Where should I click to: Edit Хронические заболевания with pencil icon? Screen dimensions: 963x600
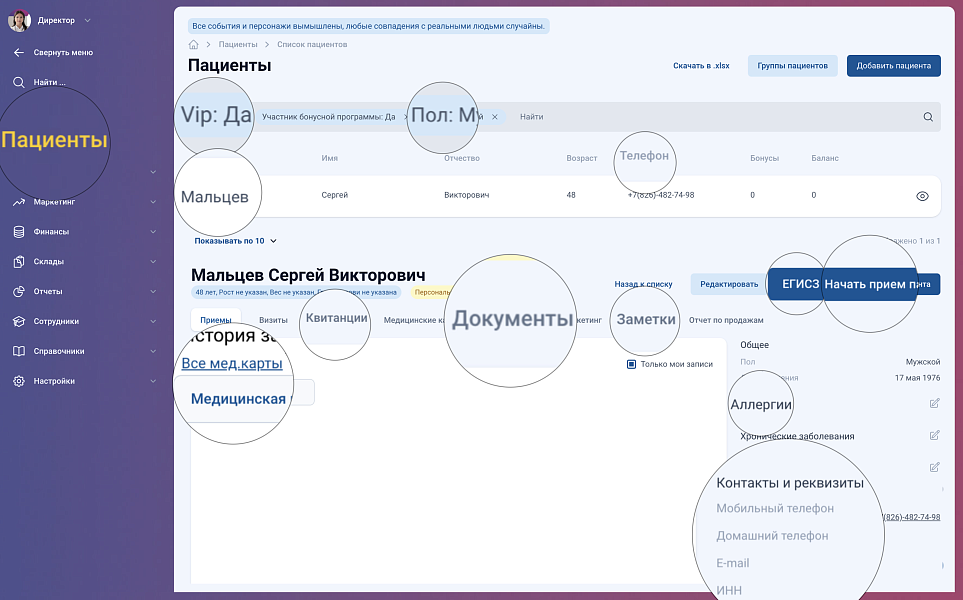click(x=934, y=435)
